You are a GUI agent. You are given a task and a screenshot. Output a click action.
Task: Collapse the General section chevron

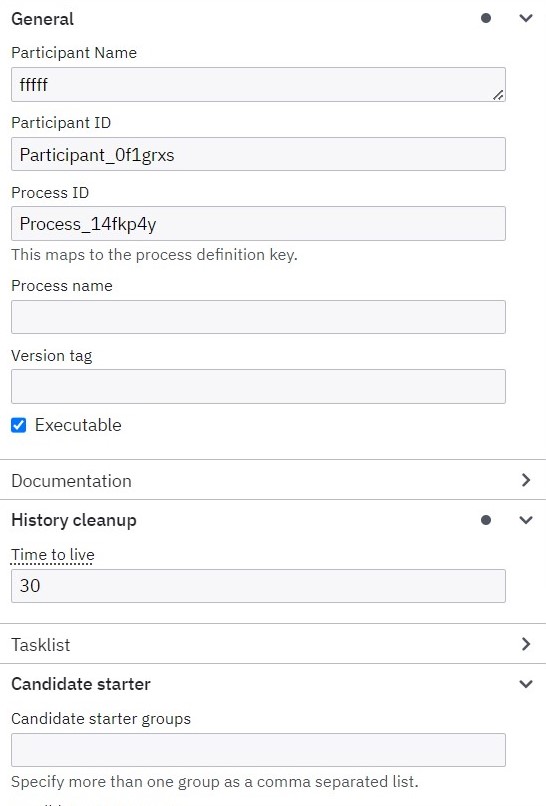[x=525, y=19]
